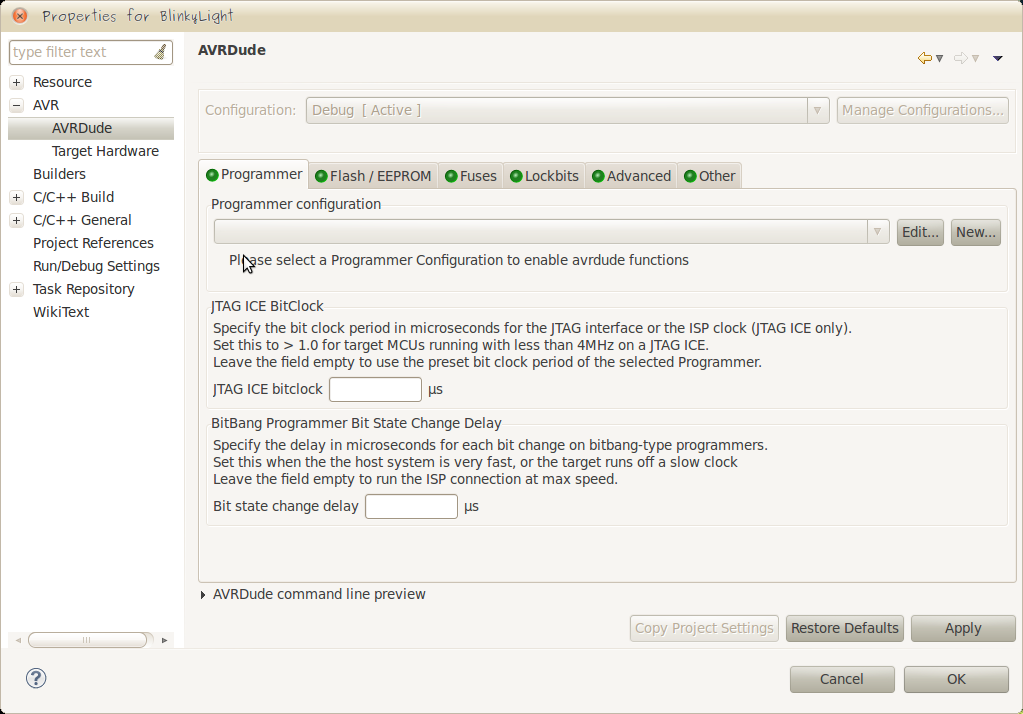Click the JTAG ICE bitclock field
The height and width of the screenshot is (714, 1023).
click(375, 390)
